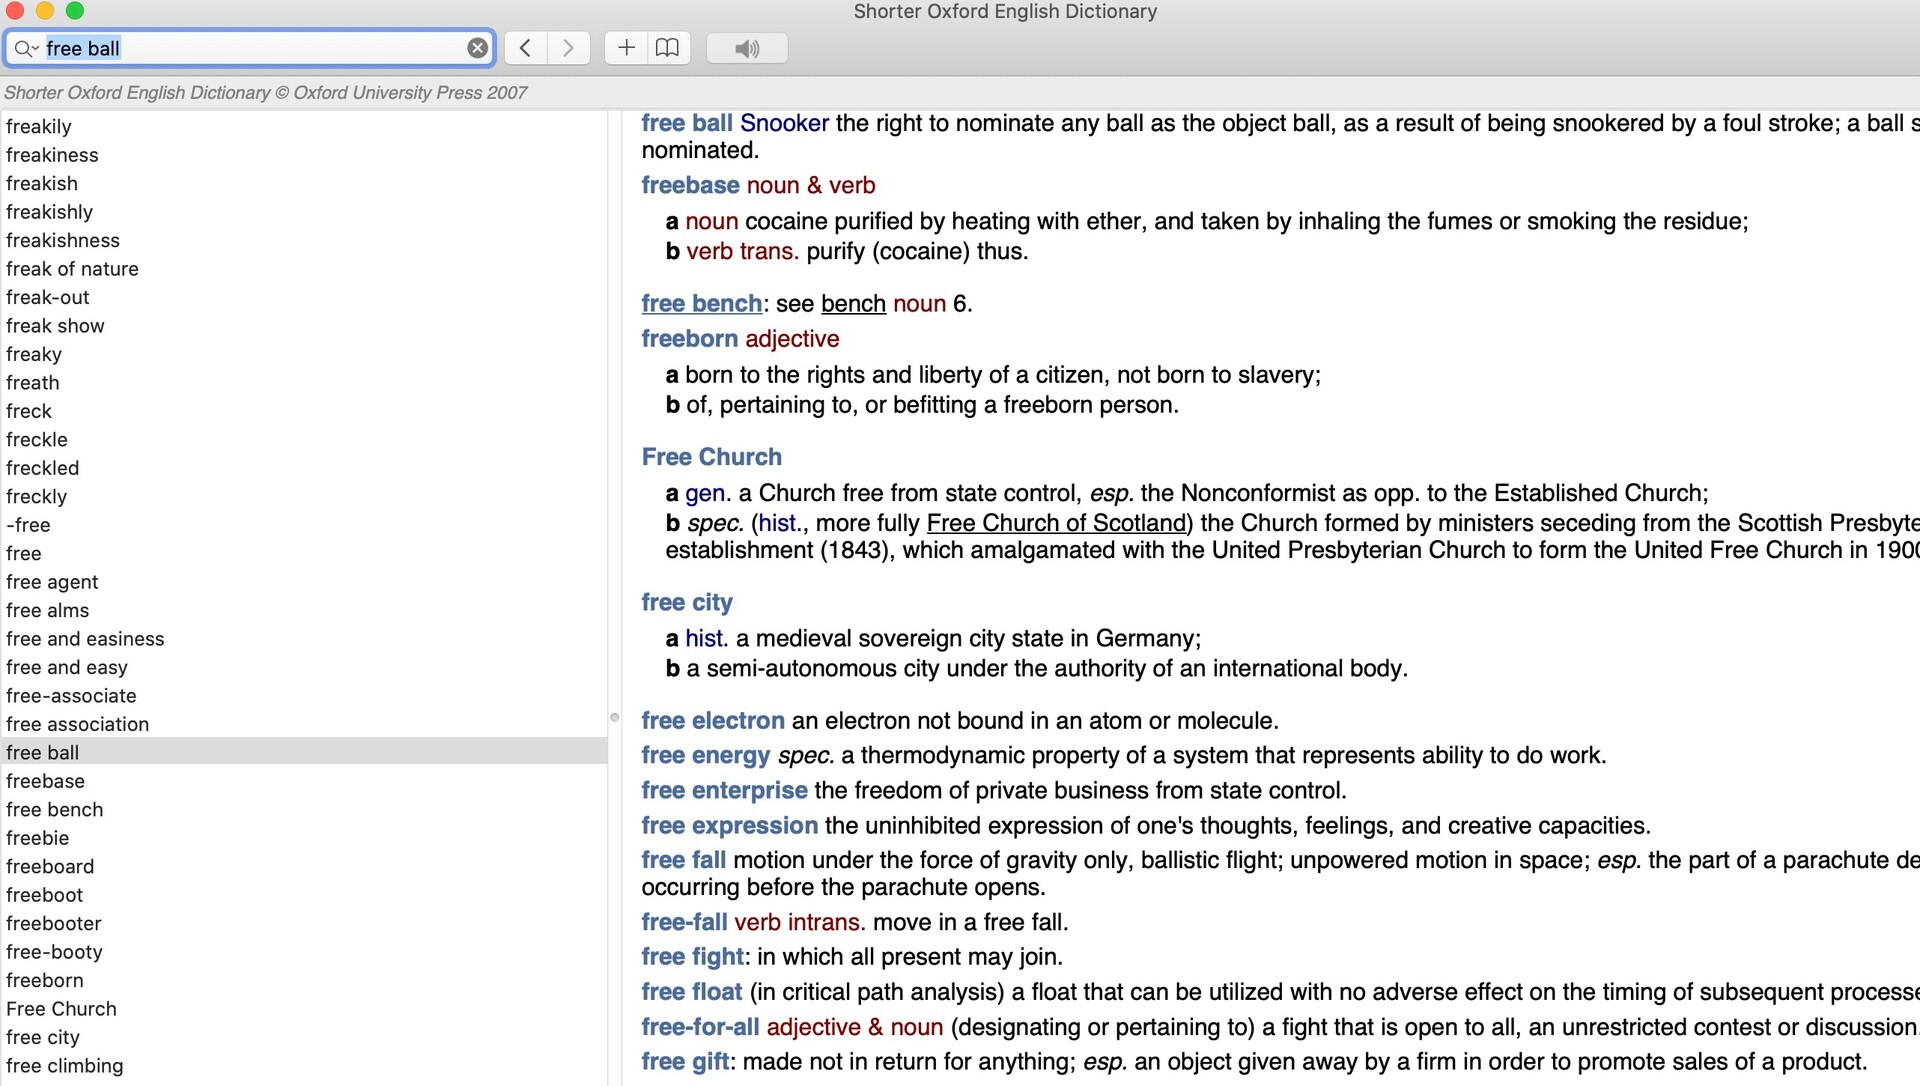Click the 'freeborn' headword in definition pane
This screenshot has width=1920, height=1086.
690,339
